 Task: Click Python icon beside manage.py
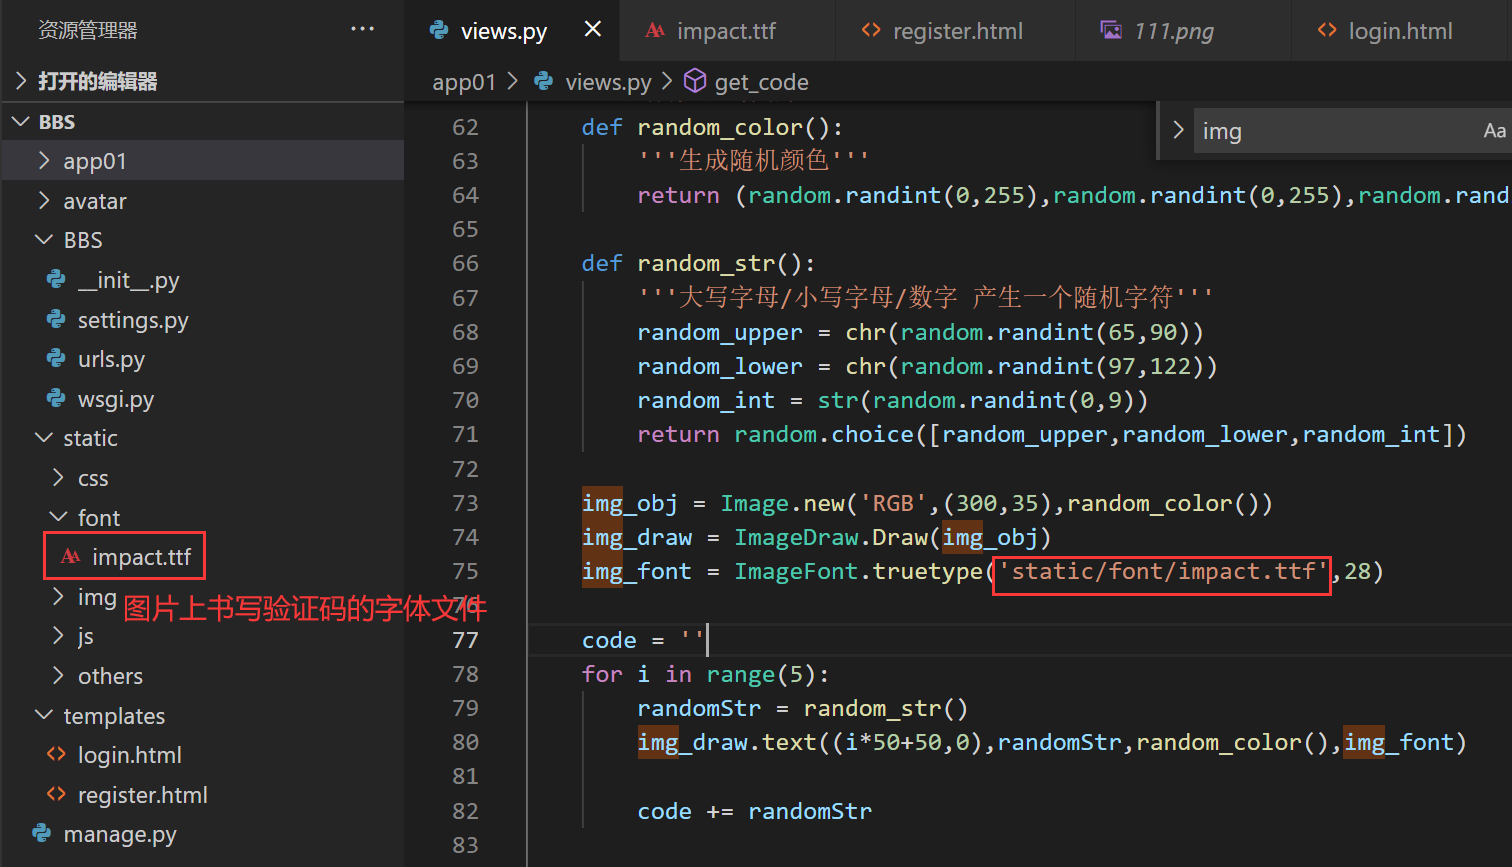pyautogui.click(x=42, y=833)
